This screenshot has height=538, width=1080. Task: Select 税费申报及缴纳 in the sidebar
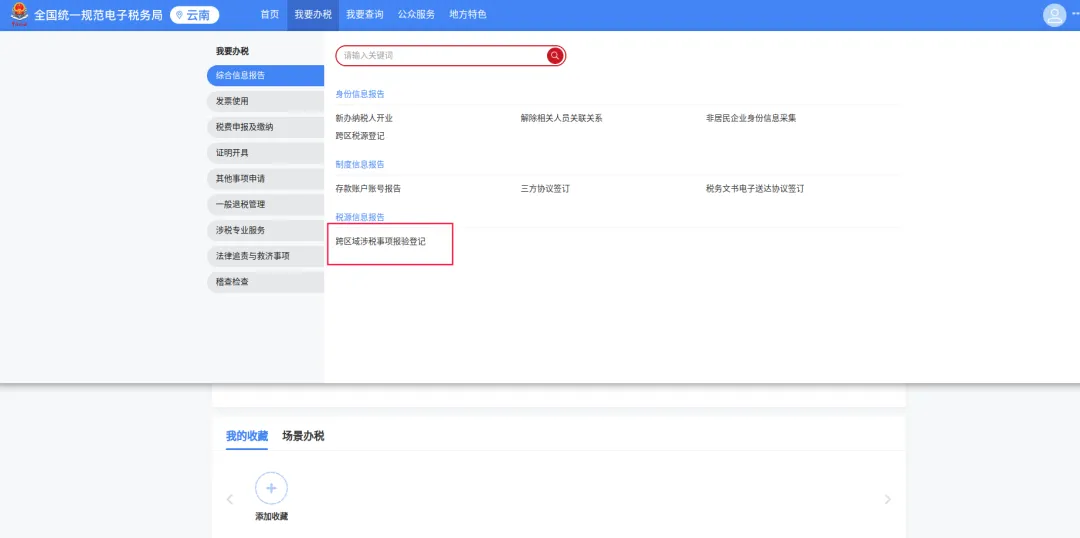[265, 127]
